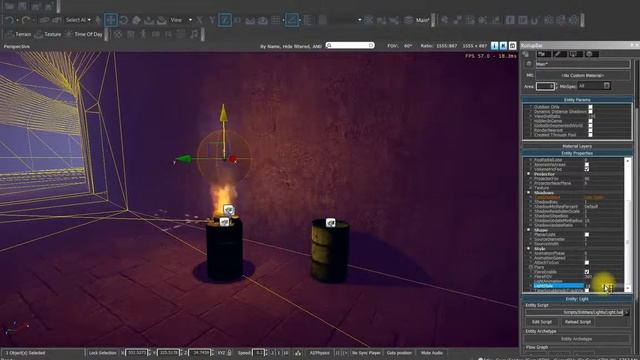Click the Undo arrow icon
Viewport: 640px width, 360px height.
9,20
